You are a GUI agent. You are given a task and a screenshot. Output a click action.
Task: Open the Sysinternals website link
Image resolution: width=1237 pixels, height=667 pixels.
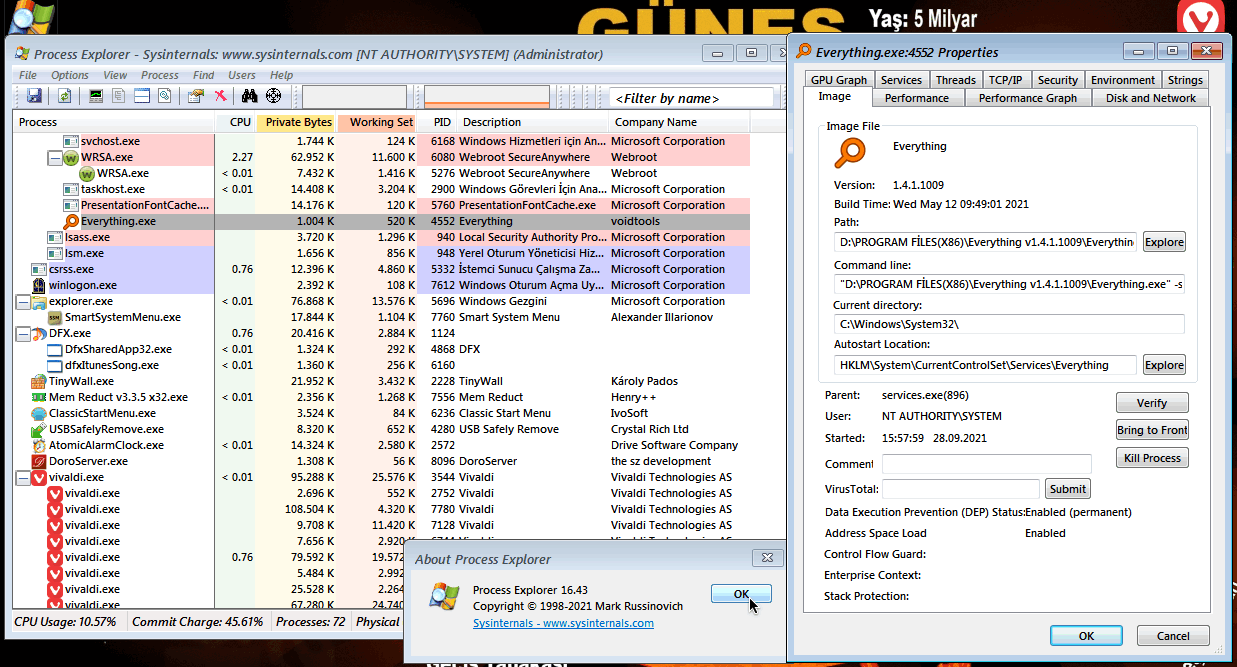563,623
